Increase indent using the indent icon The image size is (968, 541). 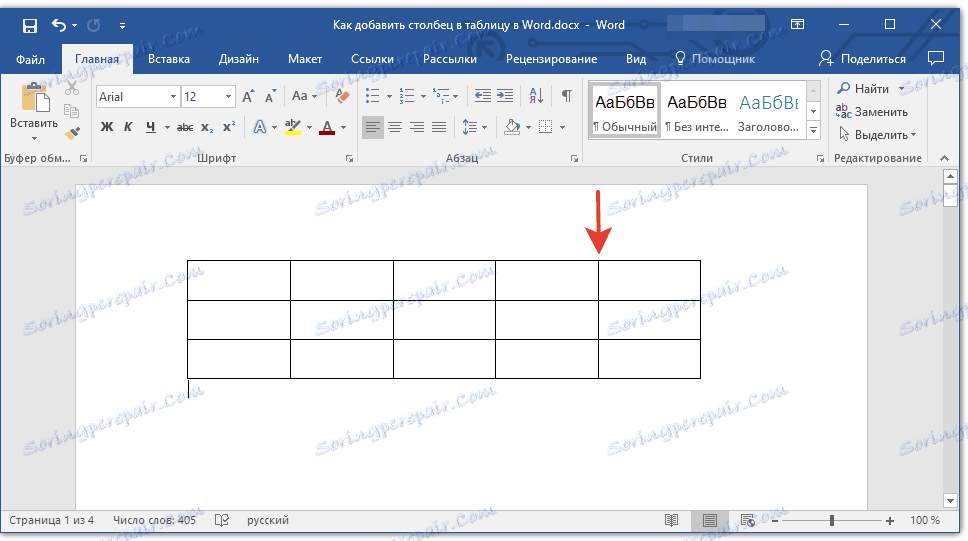pos(505,96)
